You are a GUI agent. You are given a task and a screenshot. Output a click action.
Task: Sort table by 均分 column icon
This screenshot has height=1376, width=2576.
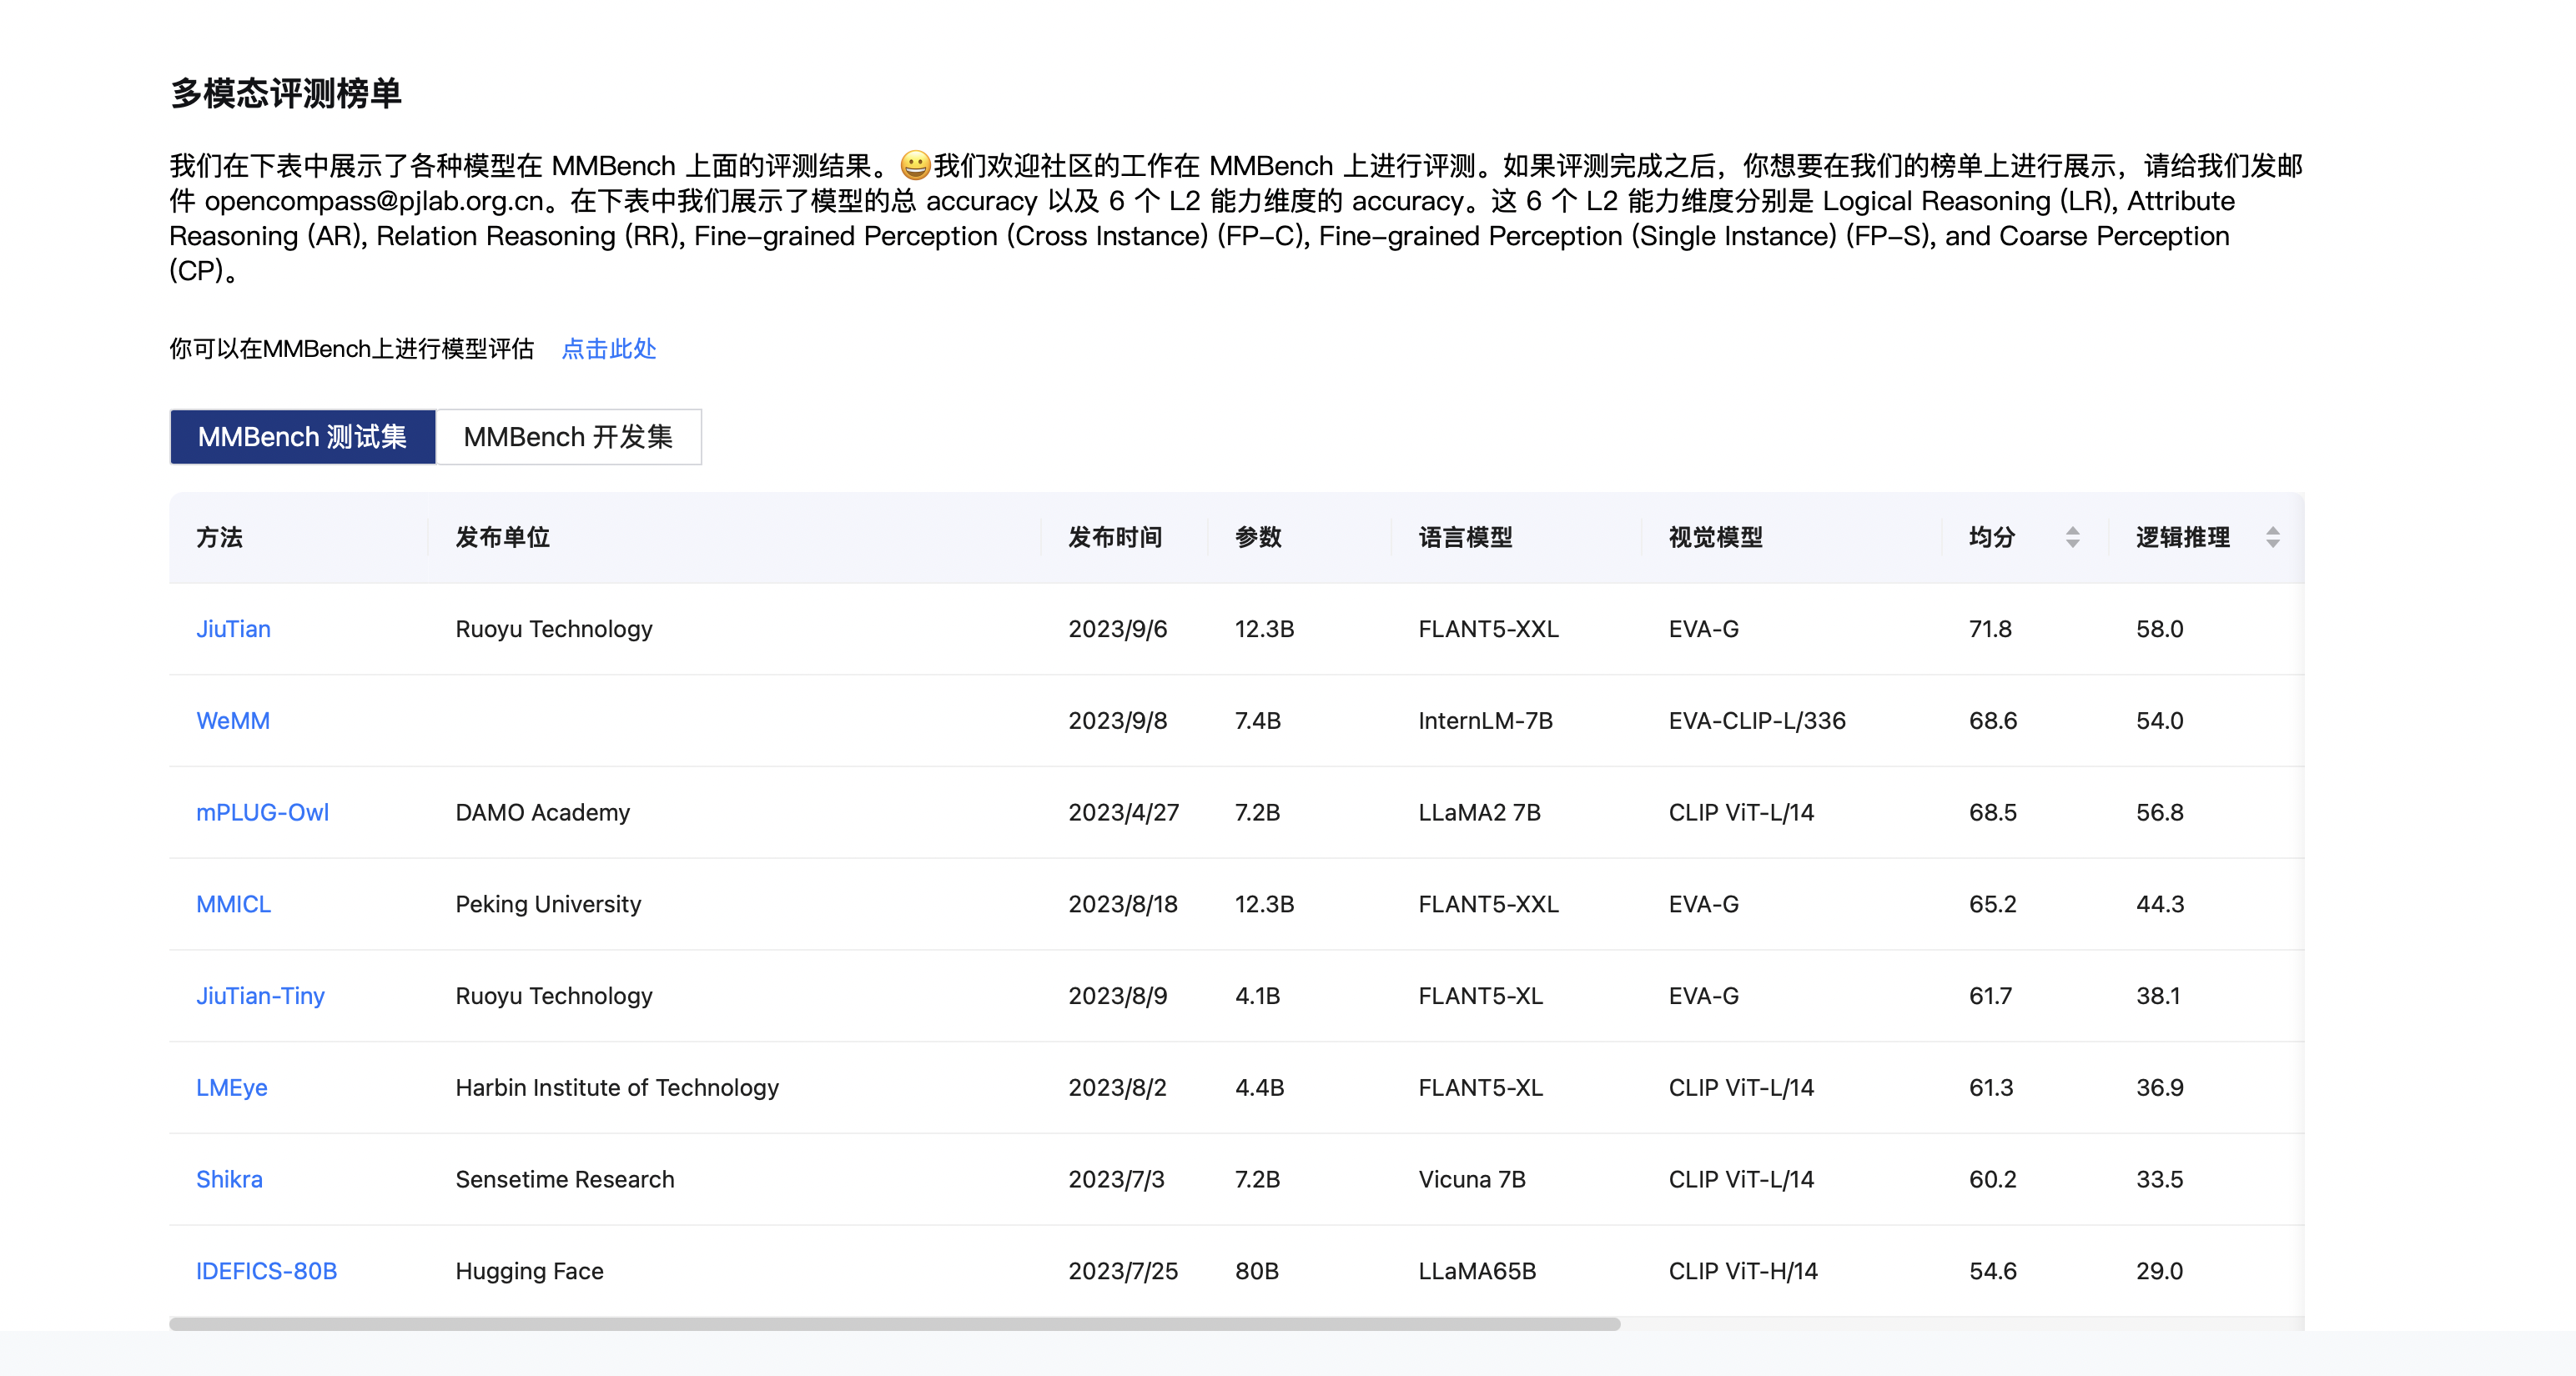pyautogui.click(x=2072, y=537)
